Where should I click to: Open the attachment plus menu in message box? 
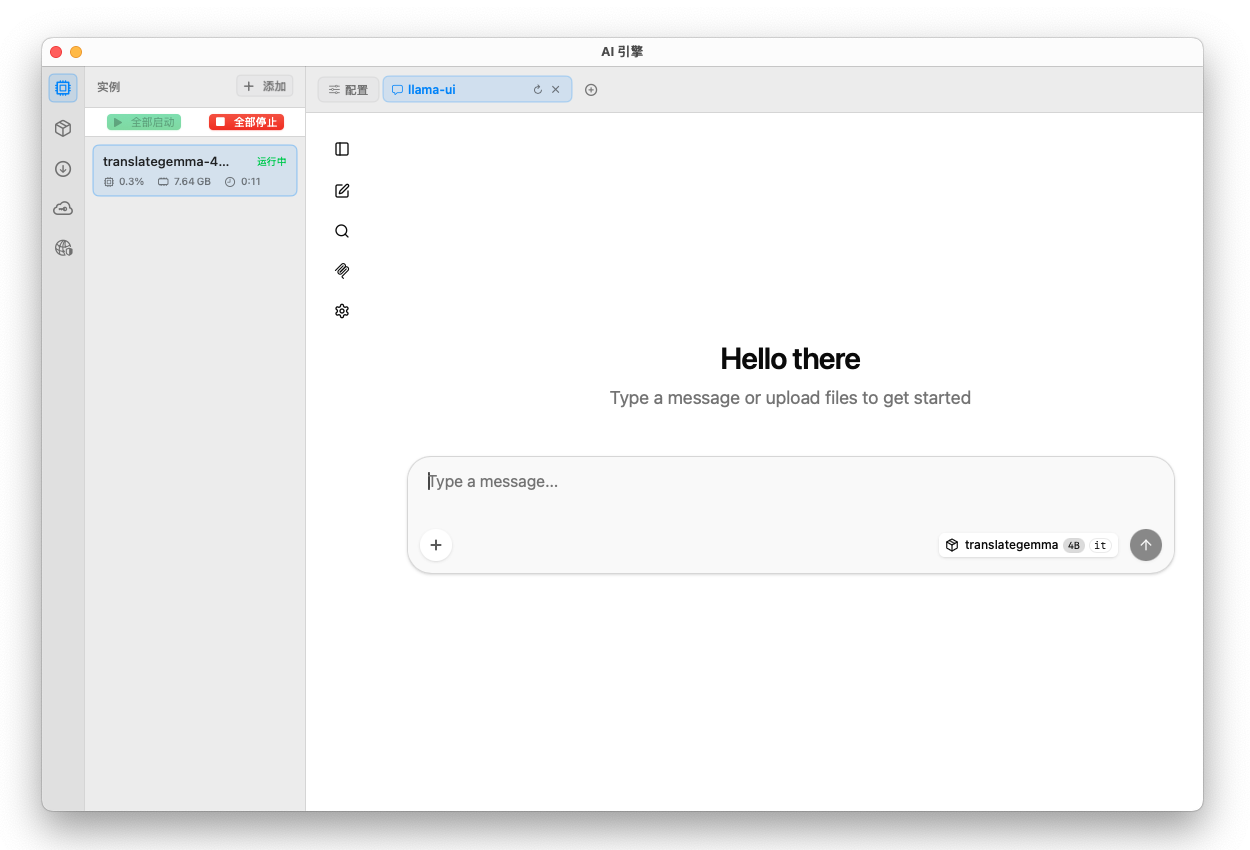[x=436, y=545]
